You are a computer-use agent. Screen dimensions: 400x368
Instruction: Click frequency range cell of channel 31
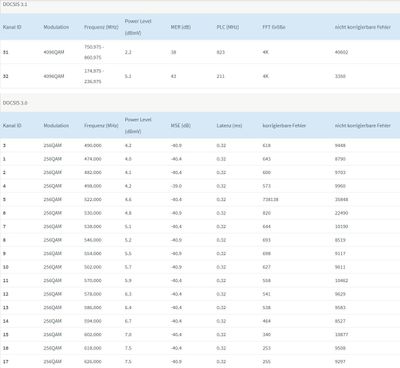94,52
